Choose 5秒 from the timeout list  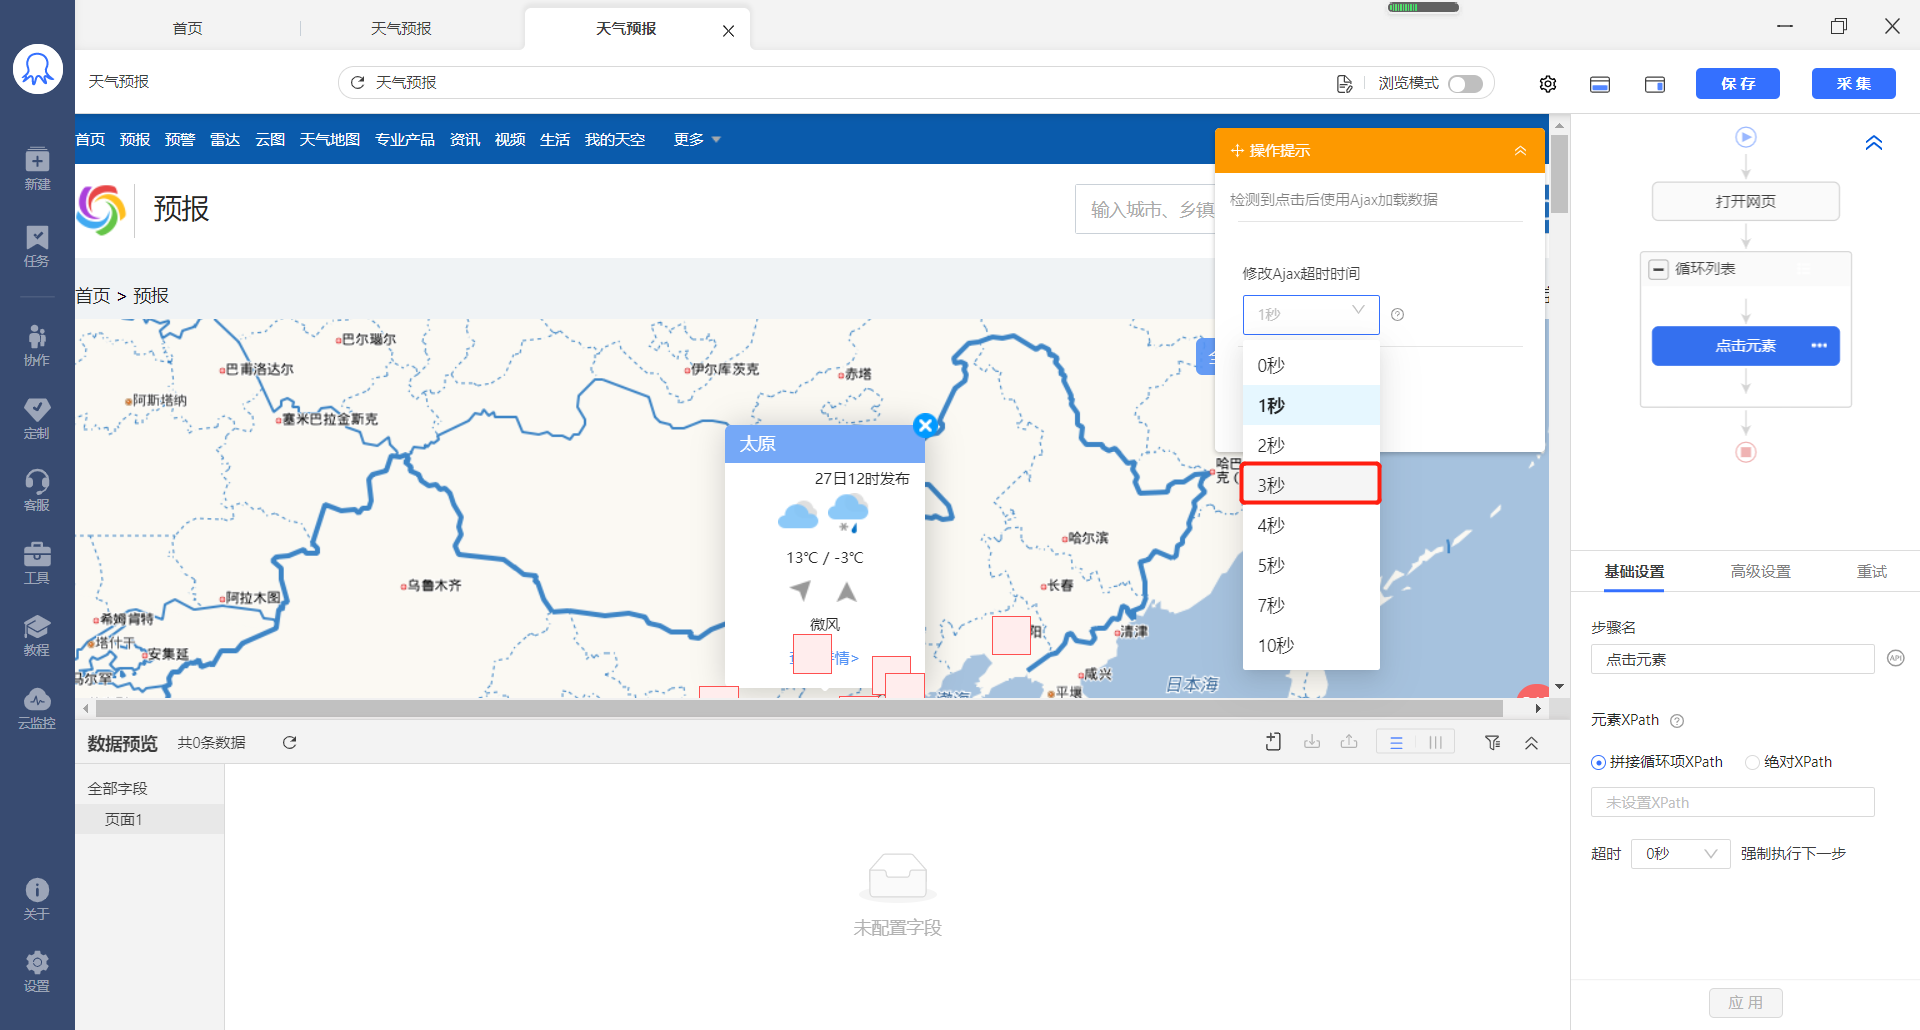pos(1311,565)
